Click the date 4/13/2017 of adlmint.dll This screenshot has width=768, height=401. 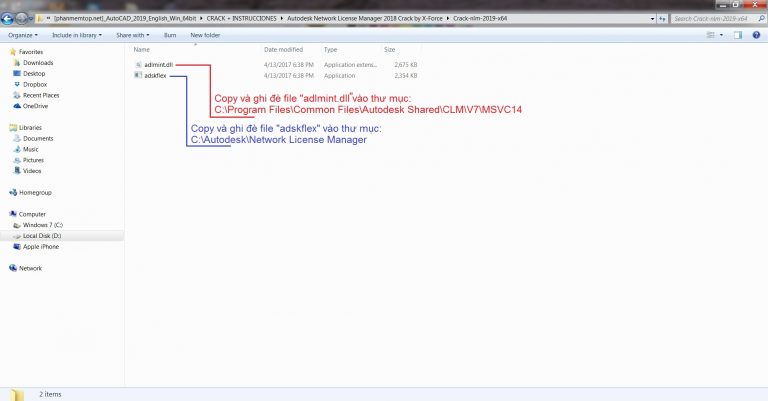[x=288, y=65]
